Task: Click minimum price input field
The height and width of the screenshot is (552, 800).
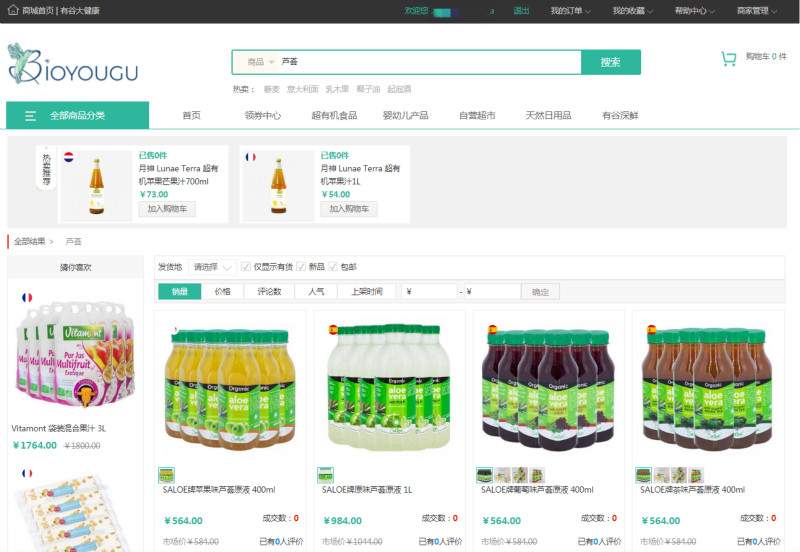Action: pos(429,292)
